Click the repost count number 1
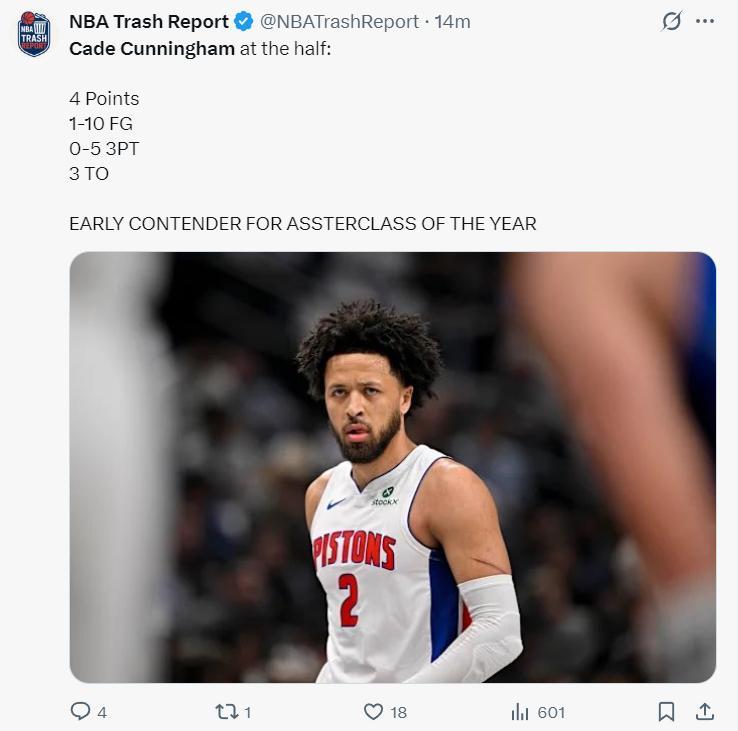Screen dimensions: 738x731 coord(248,712)
